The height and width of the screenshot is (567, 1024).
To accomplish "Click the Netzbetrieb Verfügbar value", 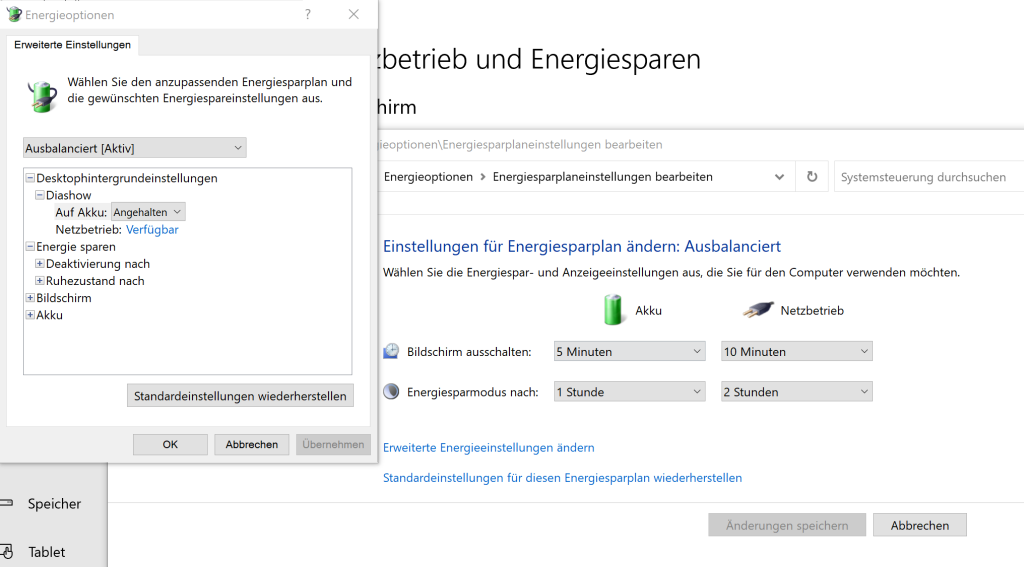I will click(x=152, y=229).
